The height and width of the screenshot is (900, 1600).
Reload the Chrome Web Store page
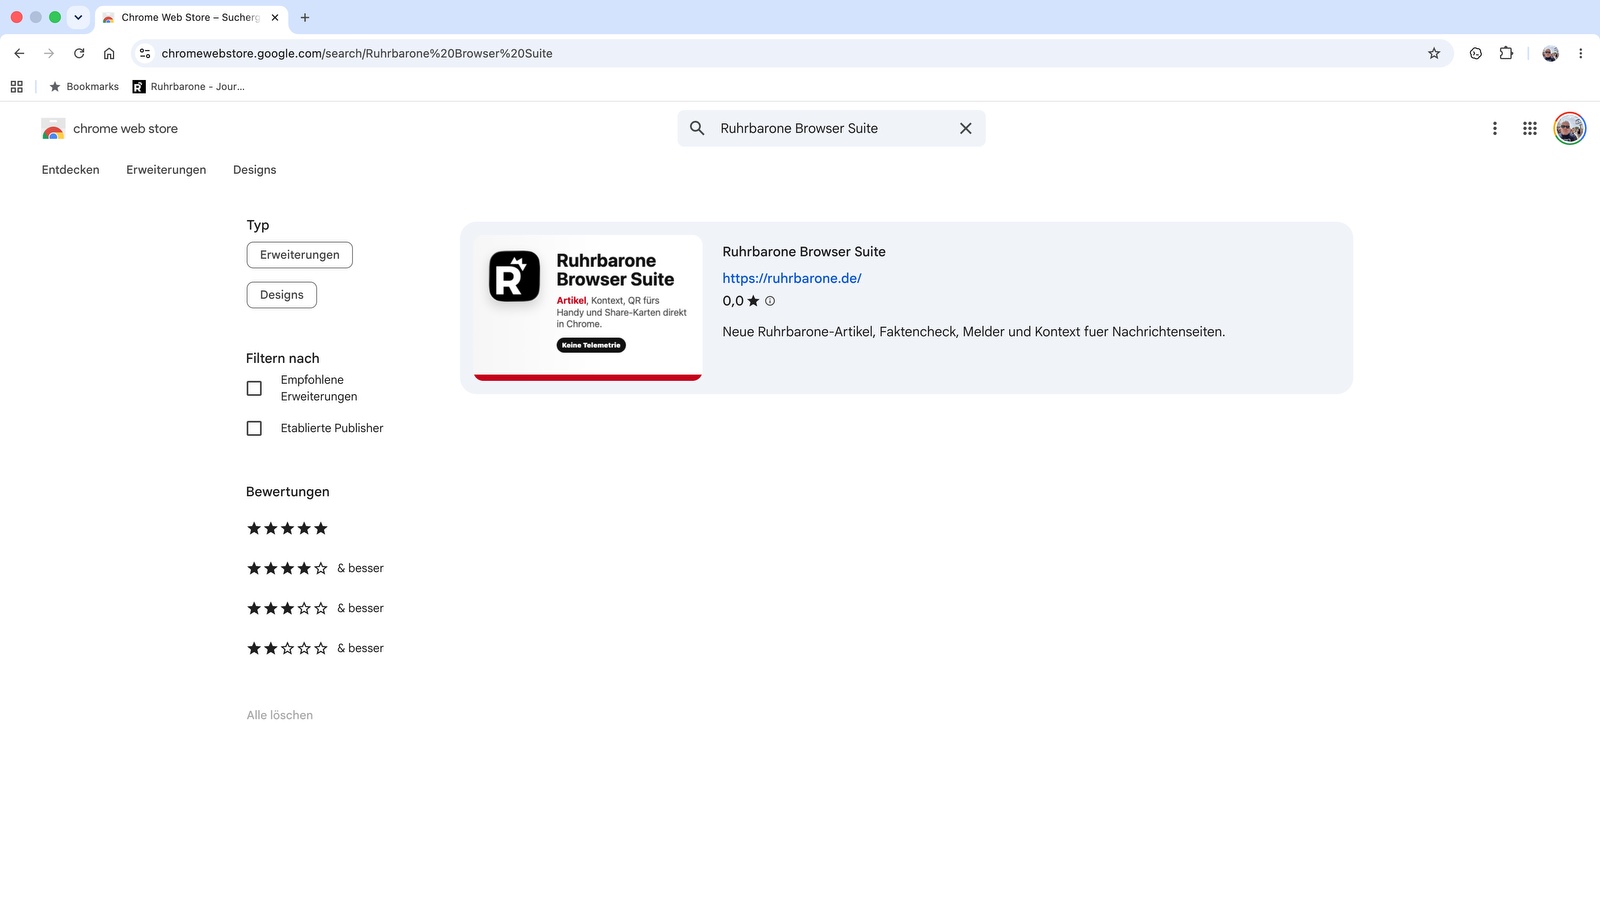pyautogui.click(x=79, y=53)
